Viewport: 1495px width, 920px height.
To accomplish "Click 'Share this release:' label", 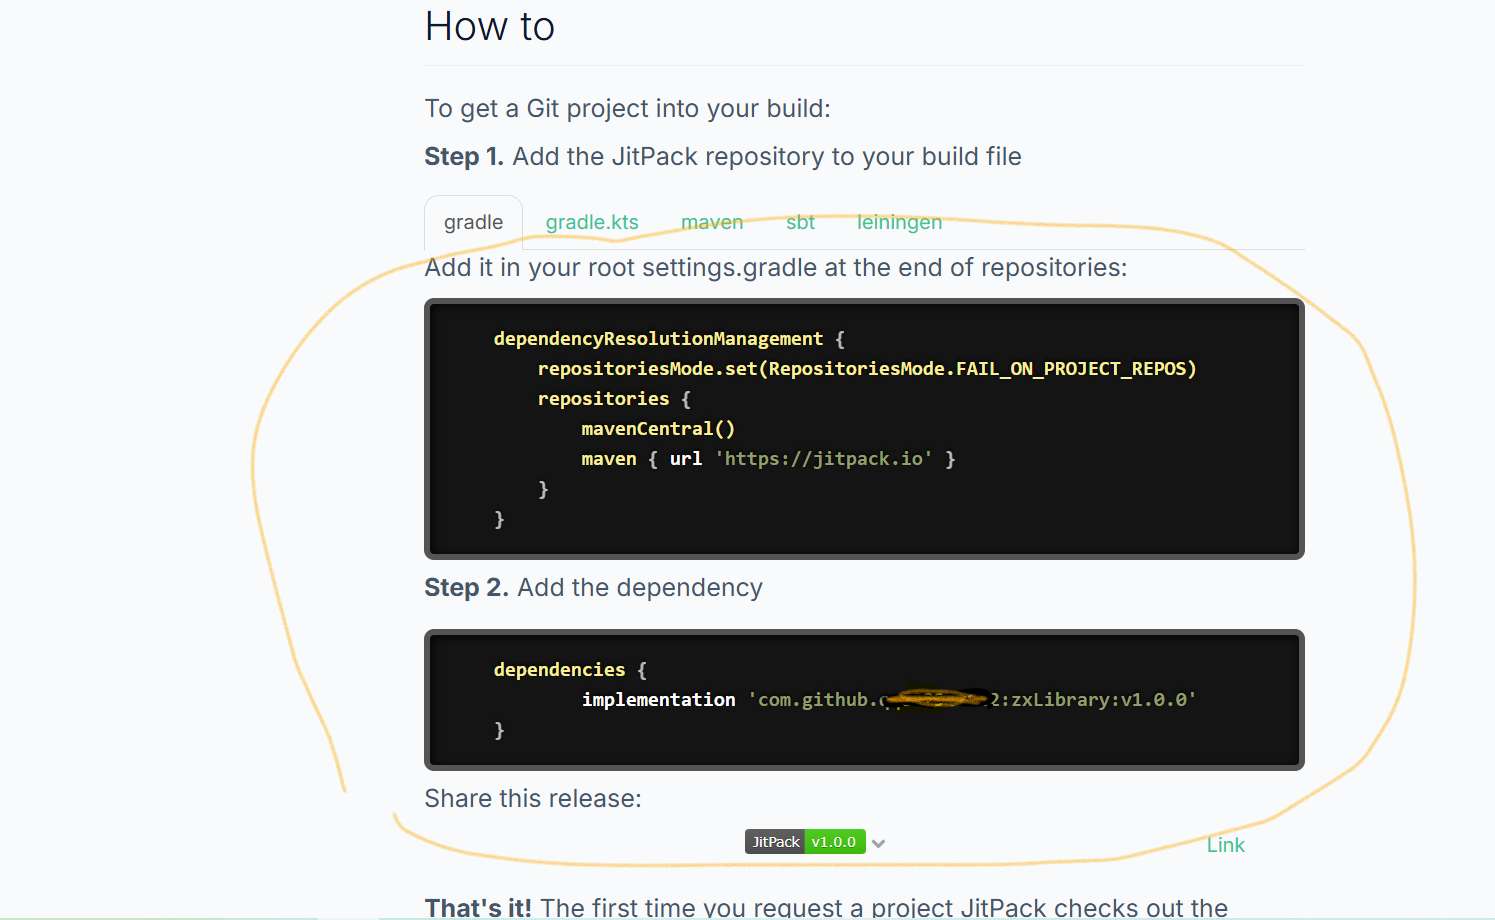I will 533,799.
